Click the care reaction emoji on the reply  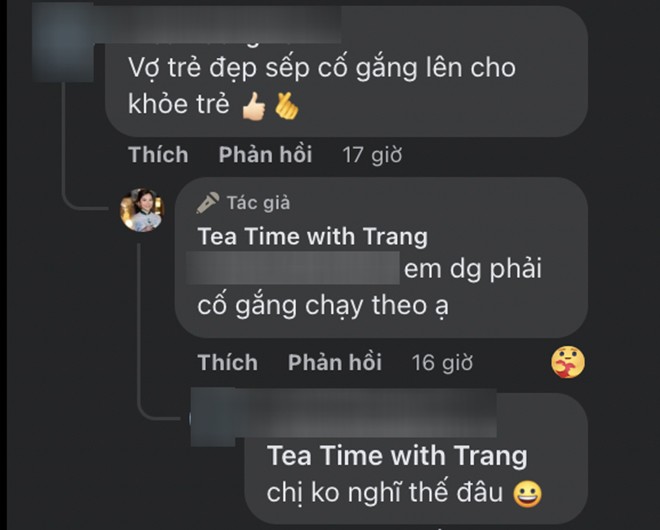coord(568,362)
